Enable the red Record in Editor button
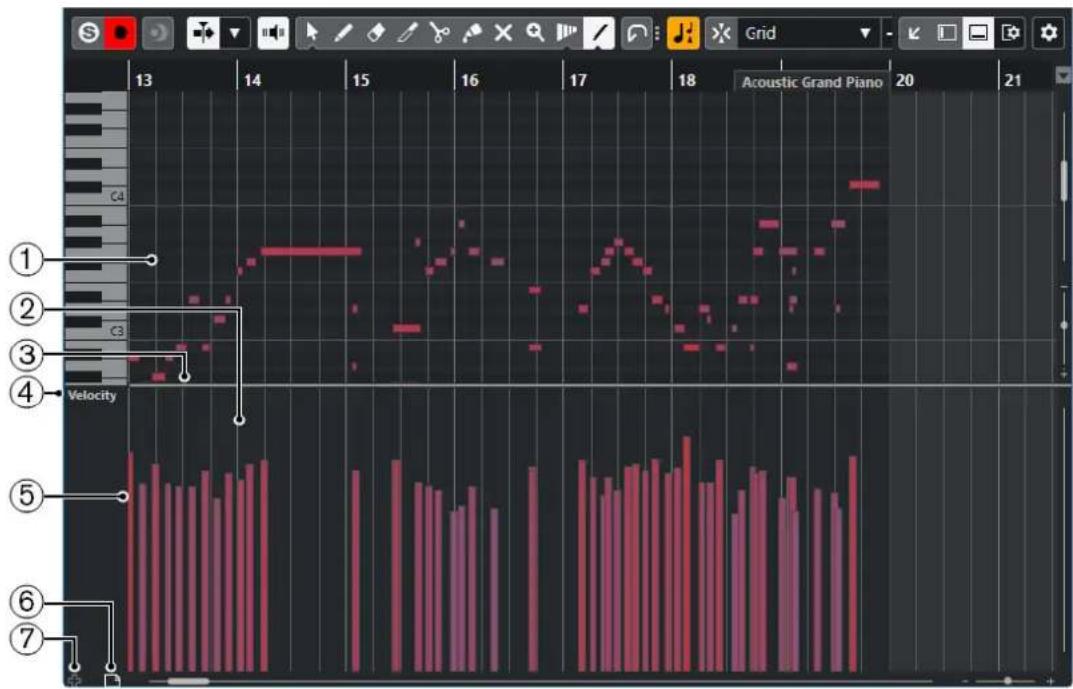The height and width of the screenshot is (689, 1073). pos(120,33)
